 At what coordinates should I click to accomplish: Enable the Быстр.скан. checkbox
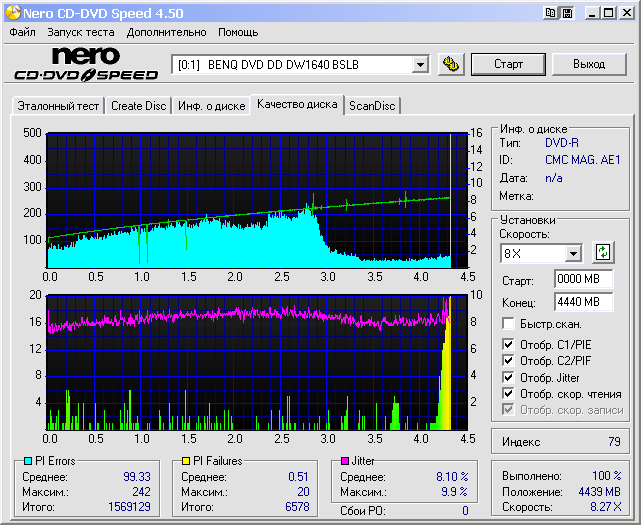pos(508,324)
